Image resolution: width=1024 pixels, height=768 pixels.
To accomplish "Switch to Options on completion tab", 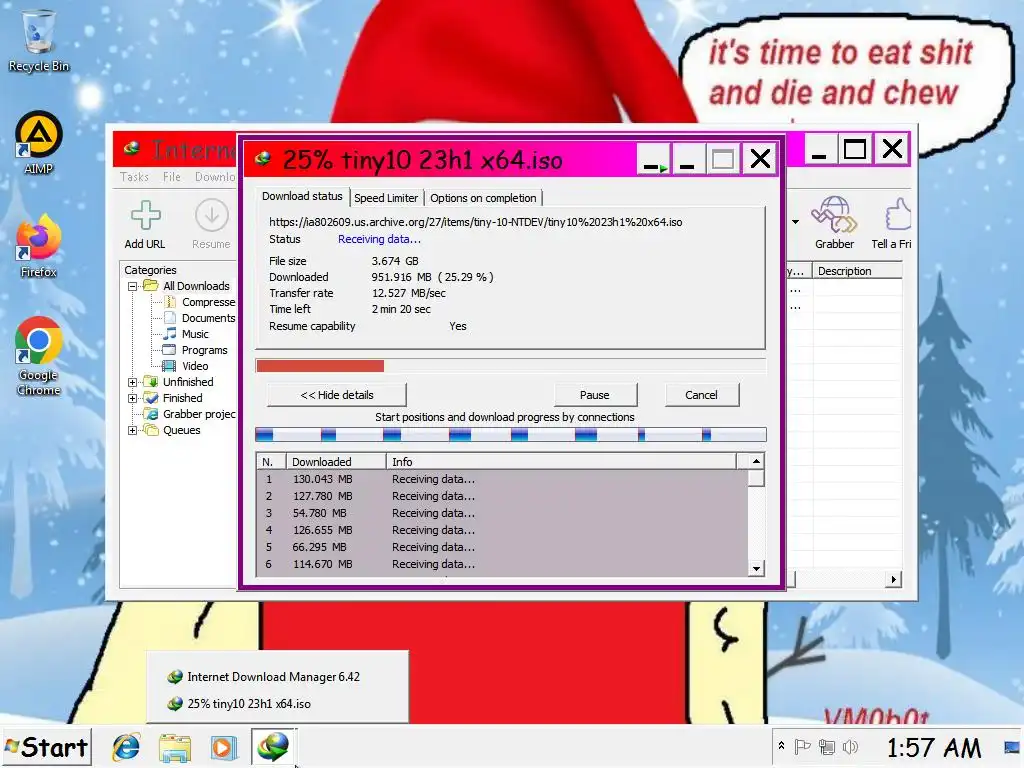I will tap(483, 198).
